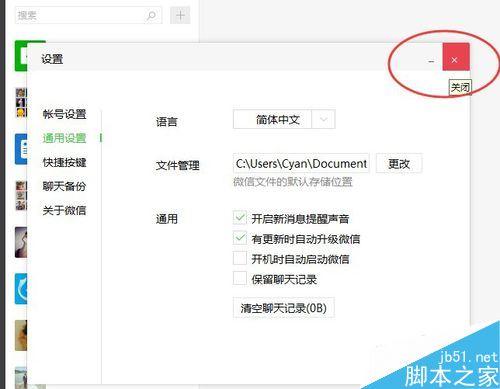
Task: Toggle 开启新消息提醒声音 checkbox
Action: click(x=240, y=218)
